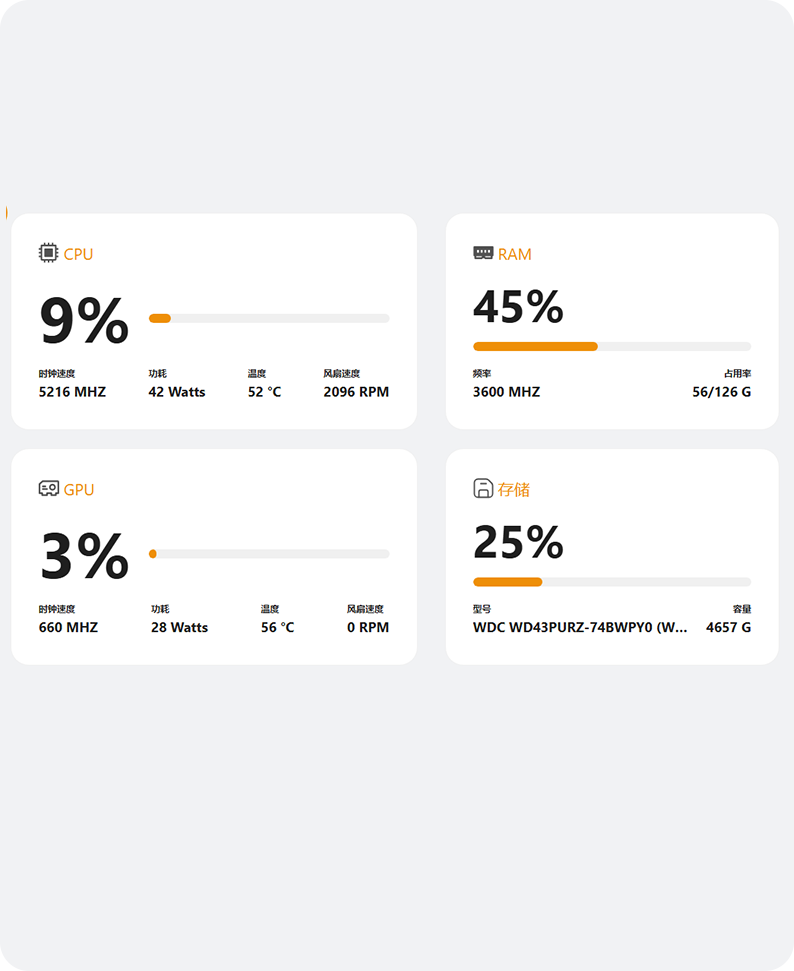Viewport: 794px width, 971px height.
Task: Click the RAM memory stick icon
Action: pyautogui.click(x=483, y=253)
